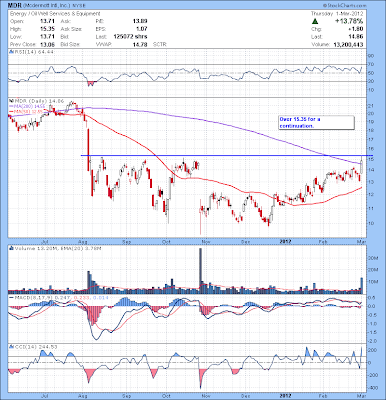This screenshot has height=400, width=386.
Task: Click the tall late-October volume spike bar
Action: pos(201,271)
